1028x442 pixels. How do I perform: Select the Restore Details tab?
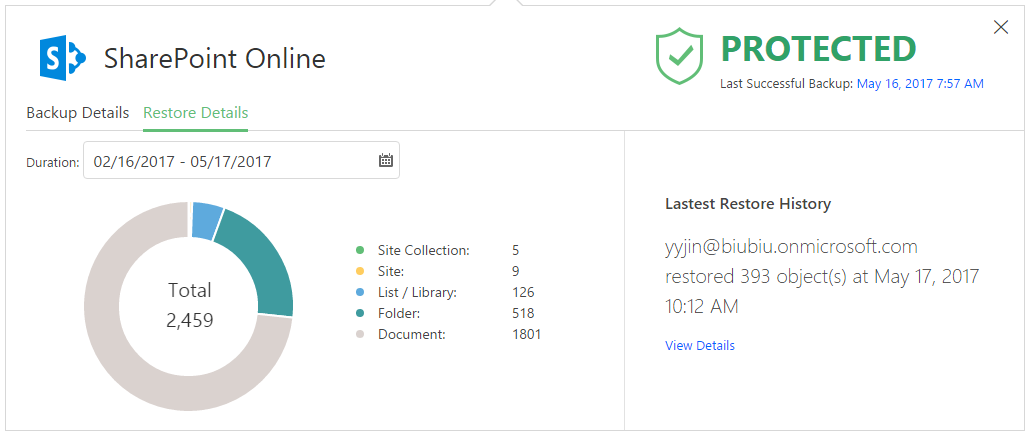(195, 112)
